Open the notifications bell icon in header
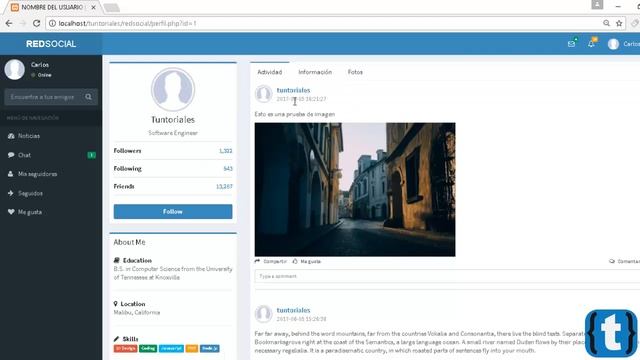 [x=591, y=44]
